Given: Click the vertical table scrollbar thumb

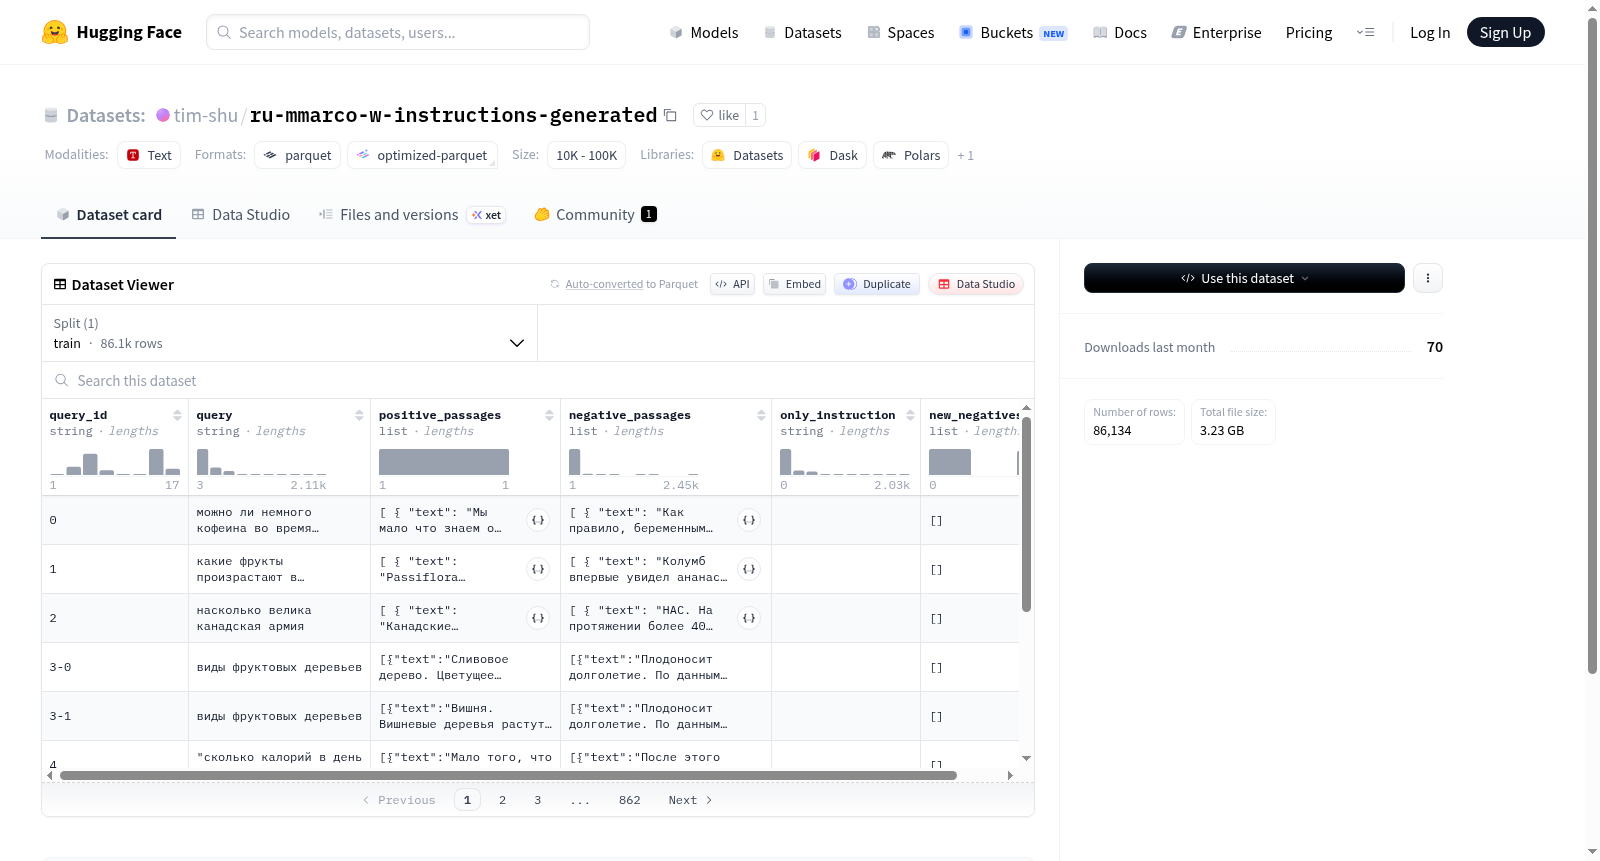Looking at the screenshot, I should 1026,514.
